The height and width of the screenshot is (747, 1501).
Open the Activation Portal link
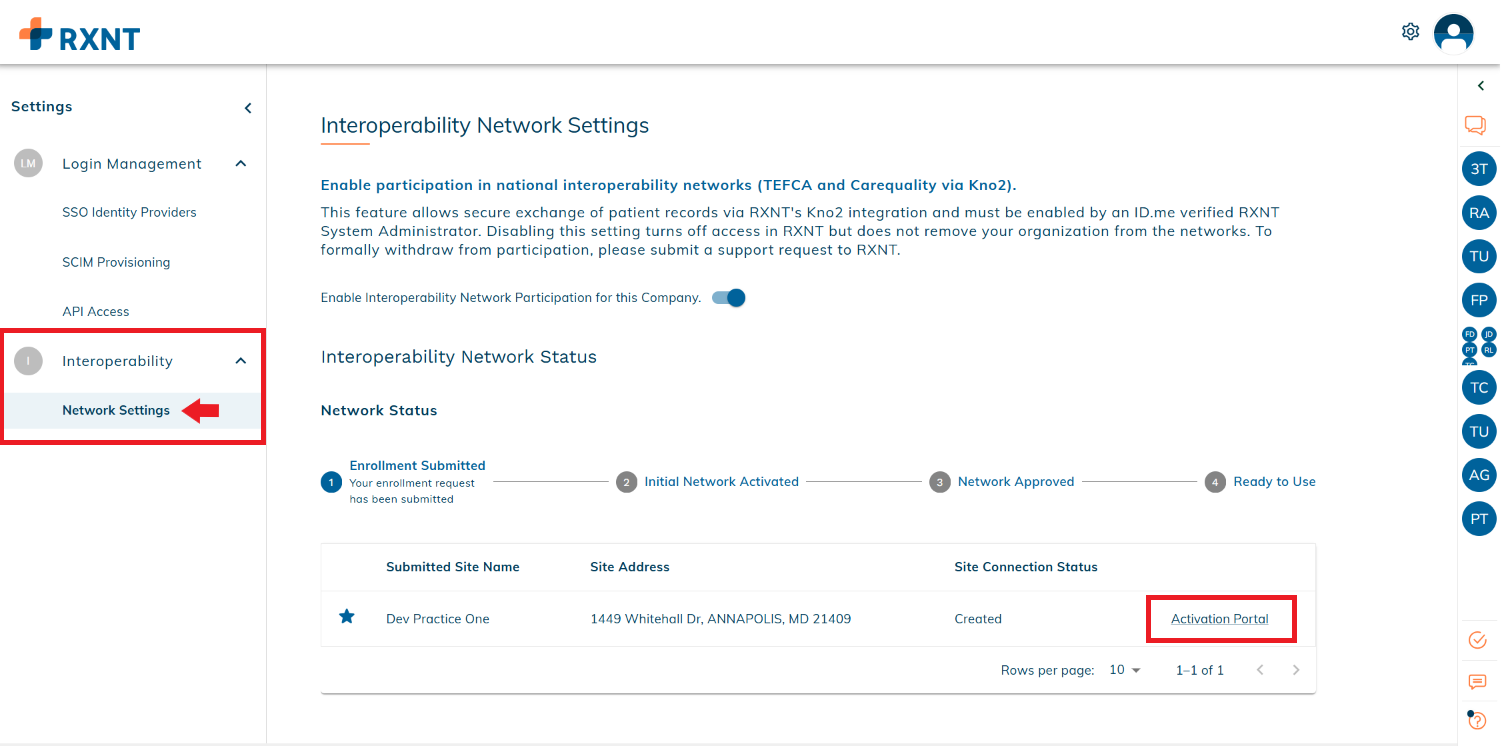(x=1220, y=619)
